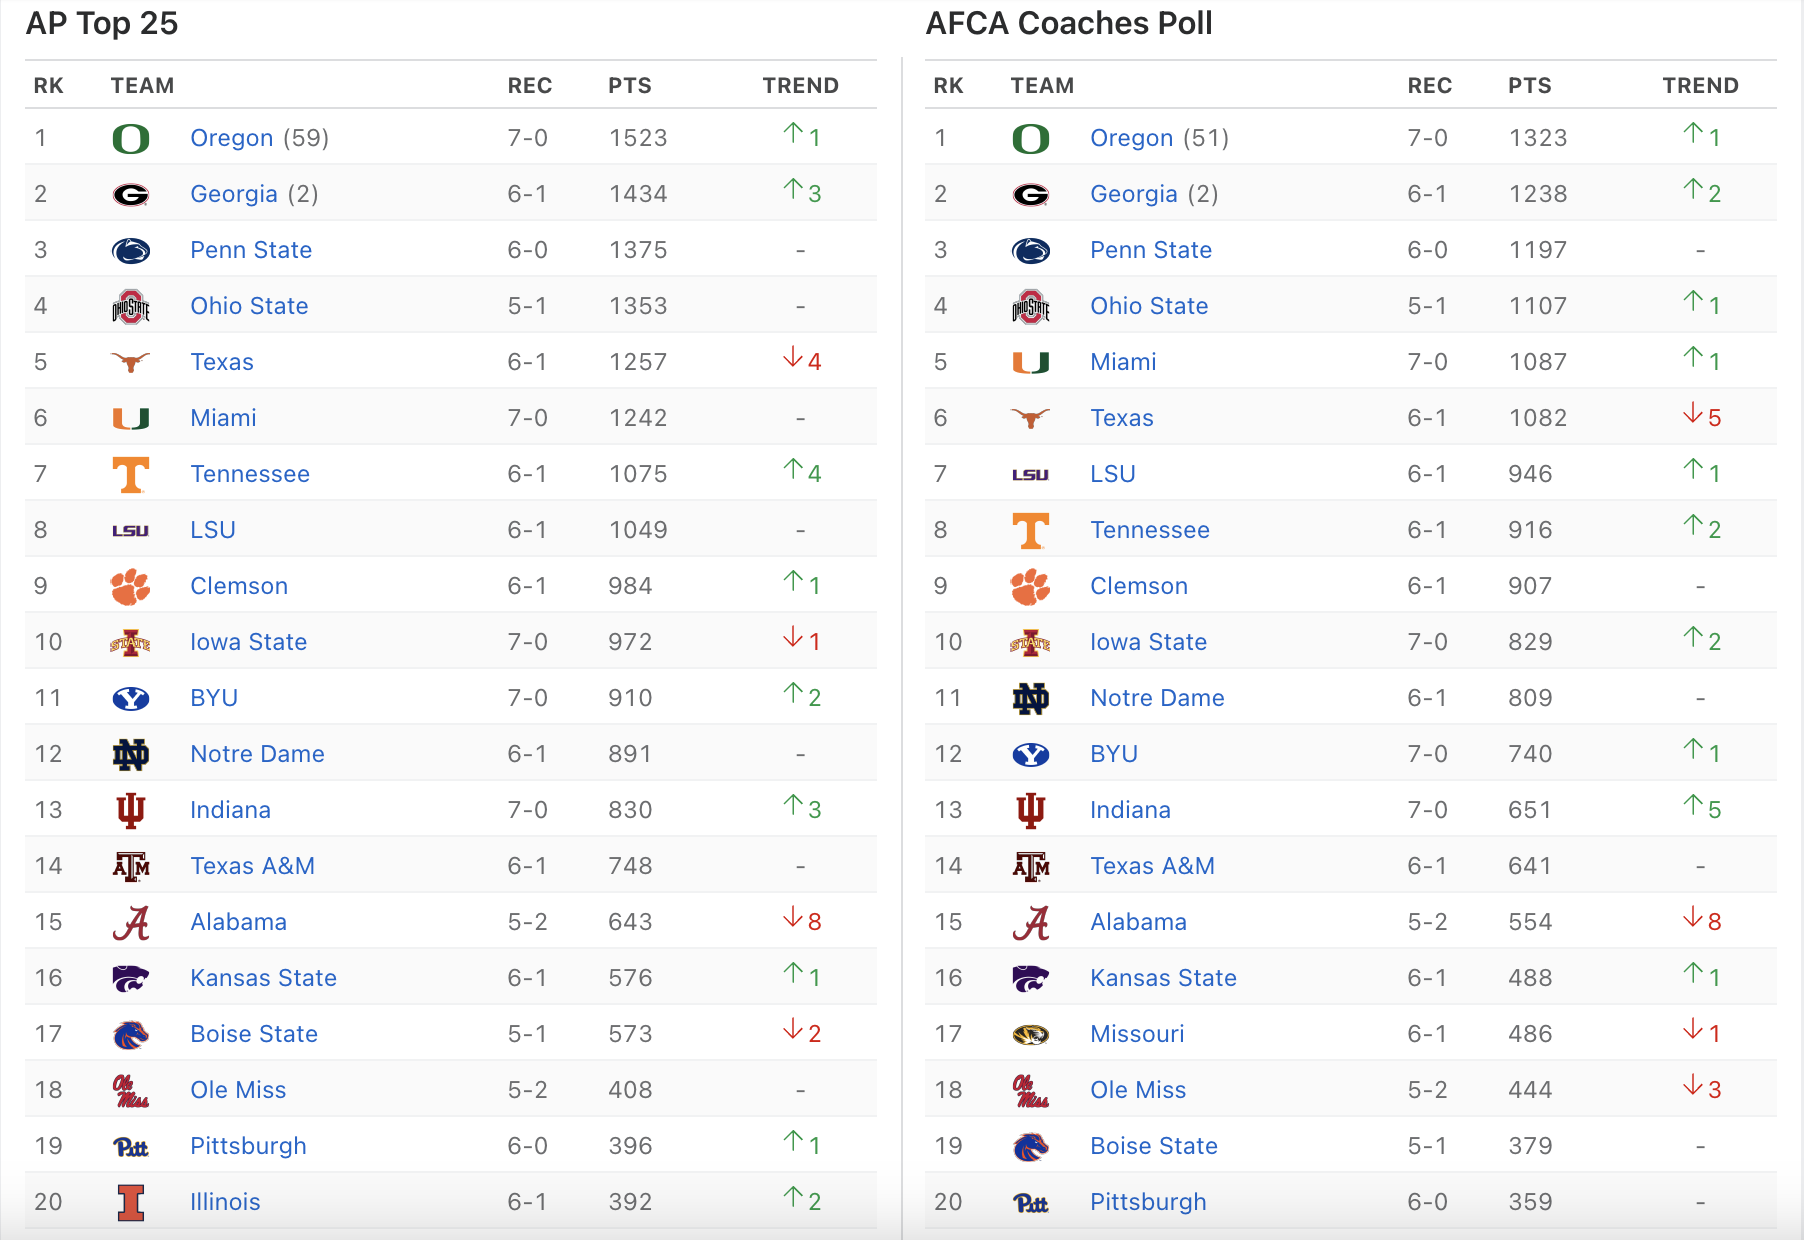Click the Penn State logo in the AP Top 25 table
Image resolution: width=1804 pixels, height=1240 pixels.
pos(131,250)
